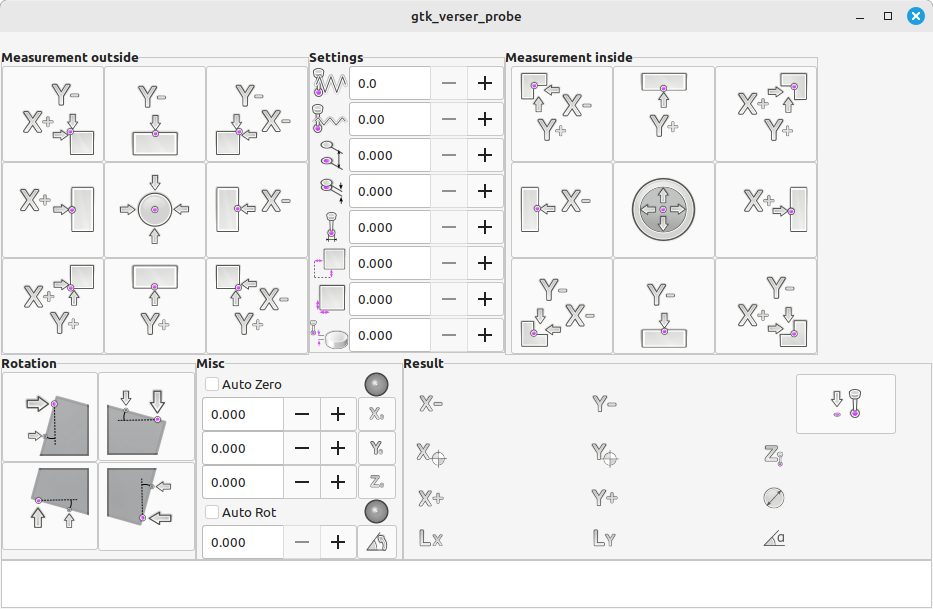933x609 pixels.
Task: Select the Y- top edge probe in Measurement outside
Action: (x=154, y=114)
